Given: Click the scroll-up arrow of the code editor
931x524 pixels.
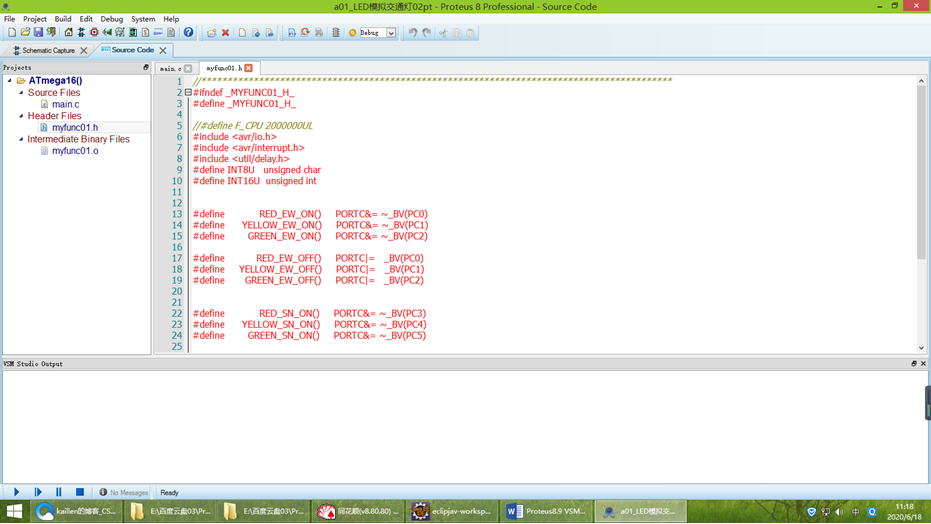Looking at the screenshot, I should [922, 81].
